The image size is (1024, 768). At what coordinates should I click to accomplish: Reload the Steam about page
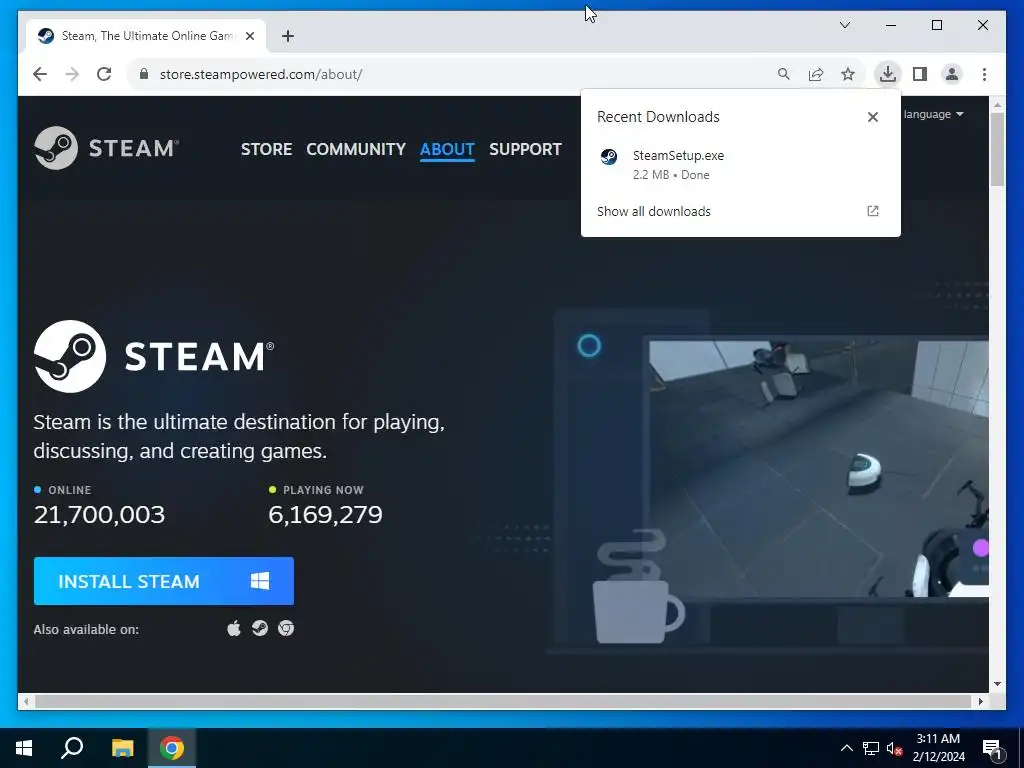pyautogui.click(x=104, y=74)
